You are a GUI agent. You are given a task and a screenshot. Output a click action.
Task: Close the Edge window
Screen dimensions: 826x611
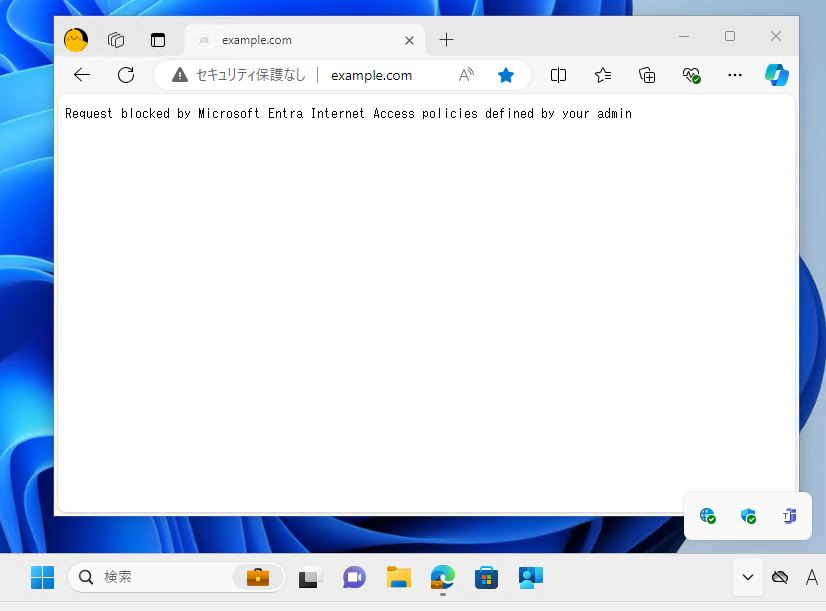coord(775,36)
